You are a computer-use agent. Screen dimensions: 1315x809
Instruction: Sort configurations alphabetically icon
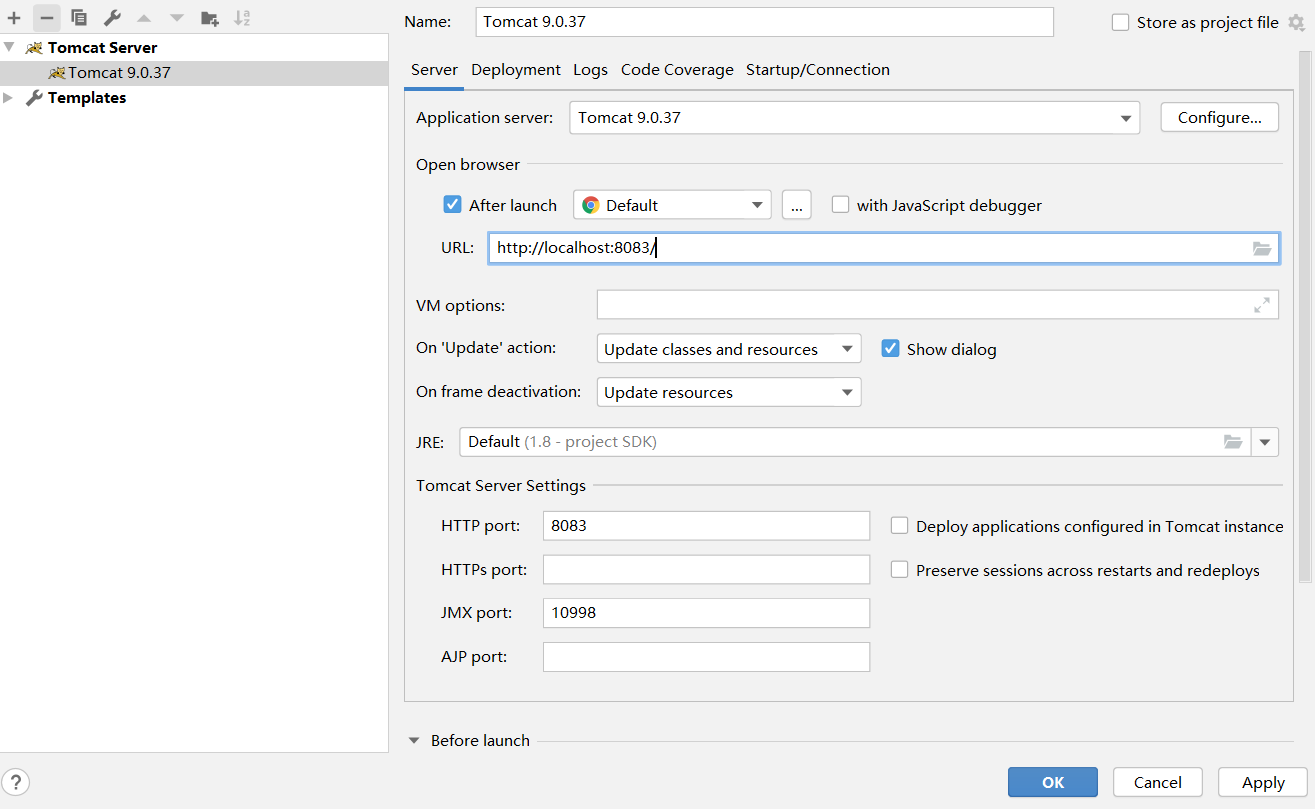click(242, 18)
